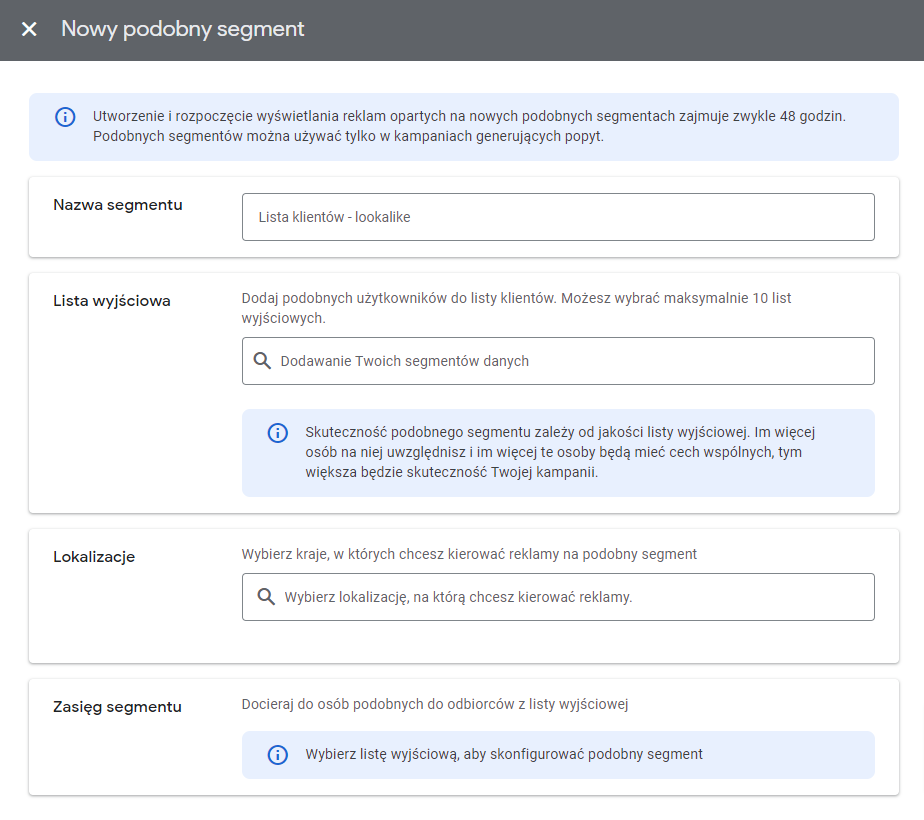
Task: Click the Lokalizacje section label
Action: pos(94,557)
